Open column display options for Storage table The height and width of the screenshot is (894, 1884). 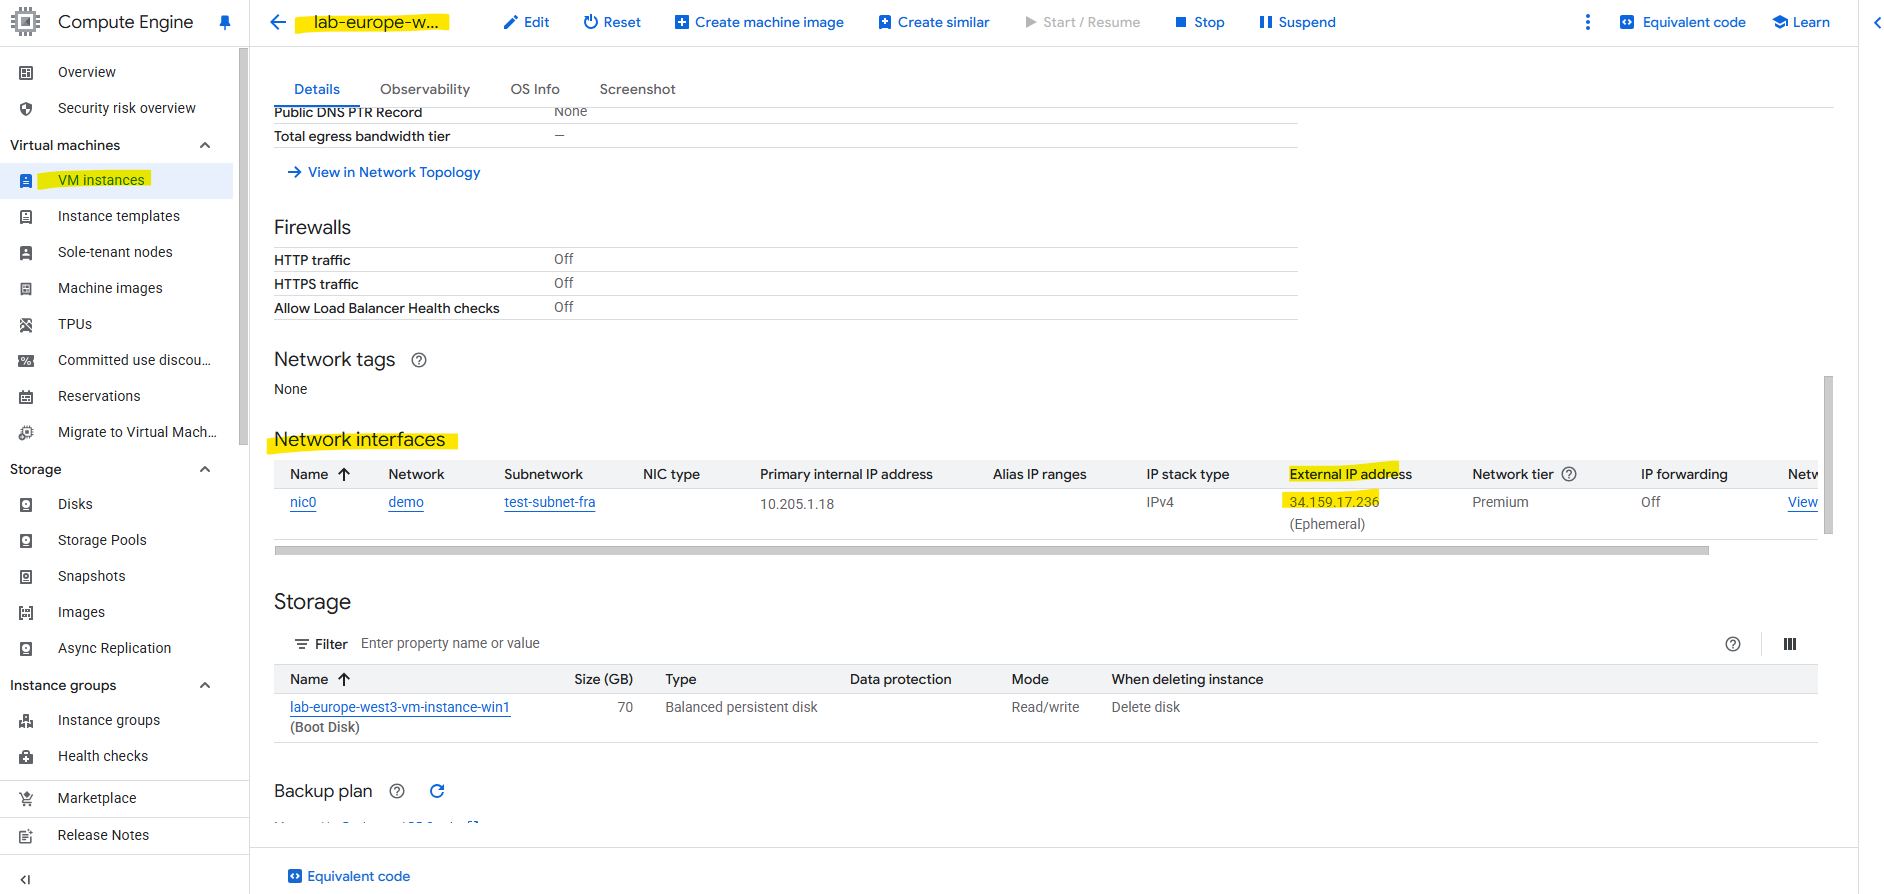click(1790, 644)
